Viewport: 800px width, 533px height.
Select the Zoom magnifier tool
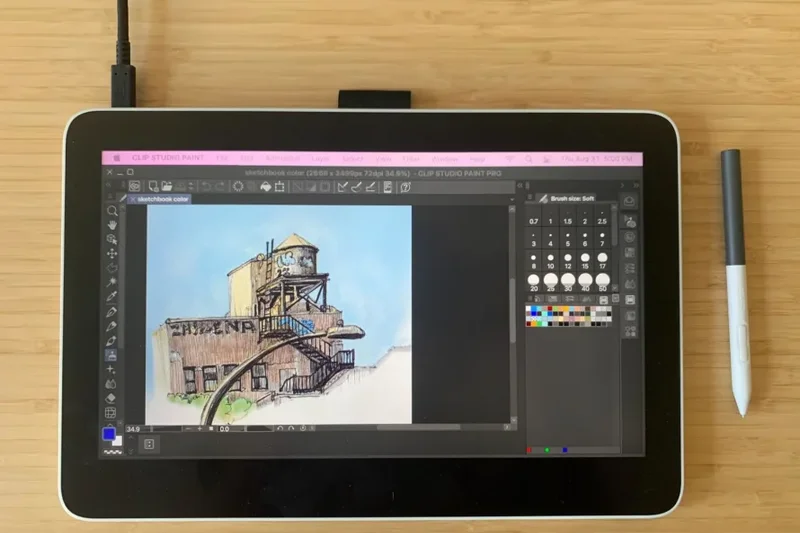(112, 211)
